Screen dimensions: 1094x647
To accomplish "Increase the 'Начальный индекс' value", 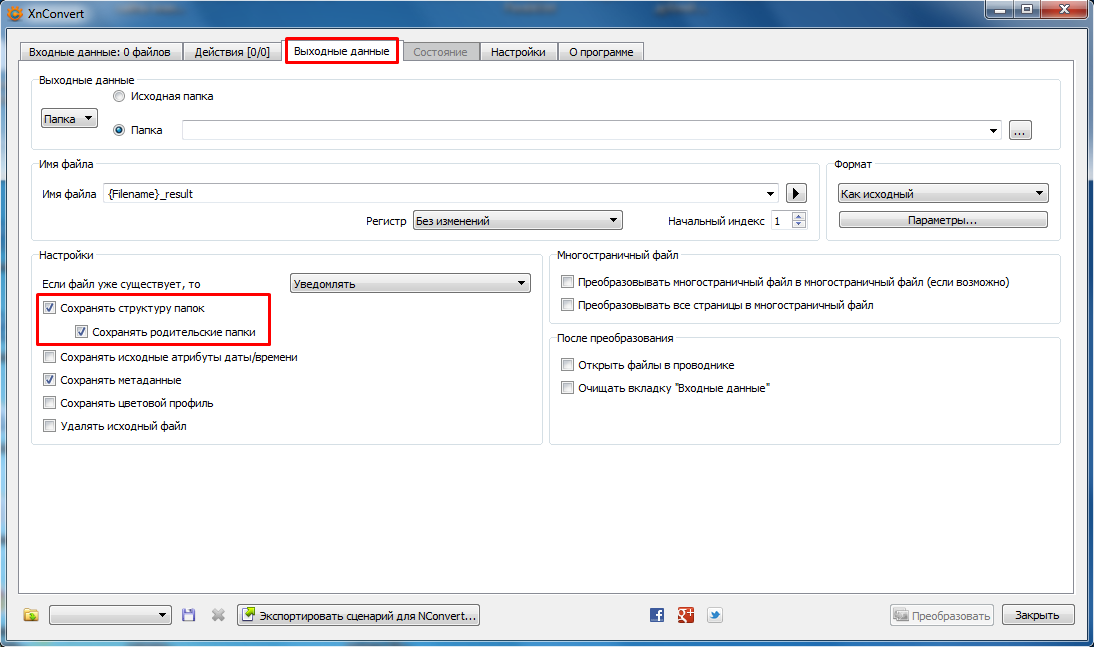I will tap(799, 216).
